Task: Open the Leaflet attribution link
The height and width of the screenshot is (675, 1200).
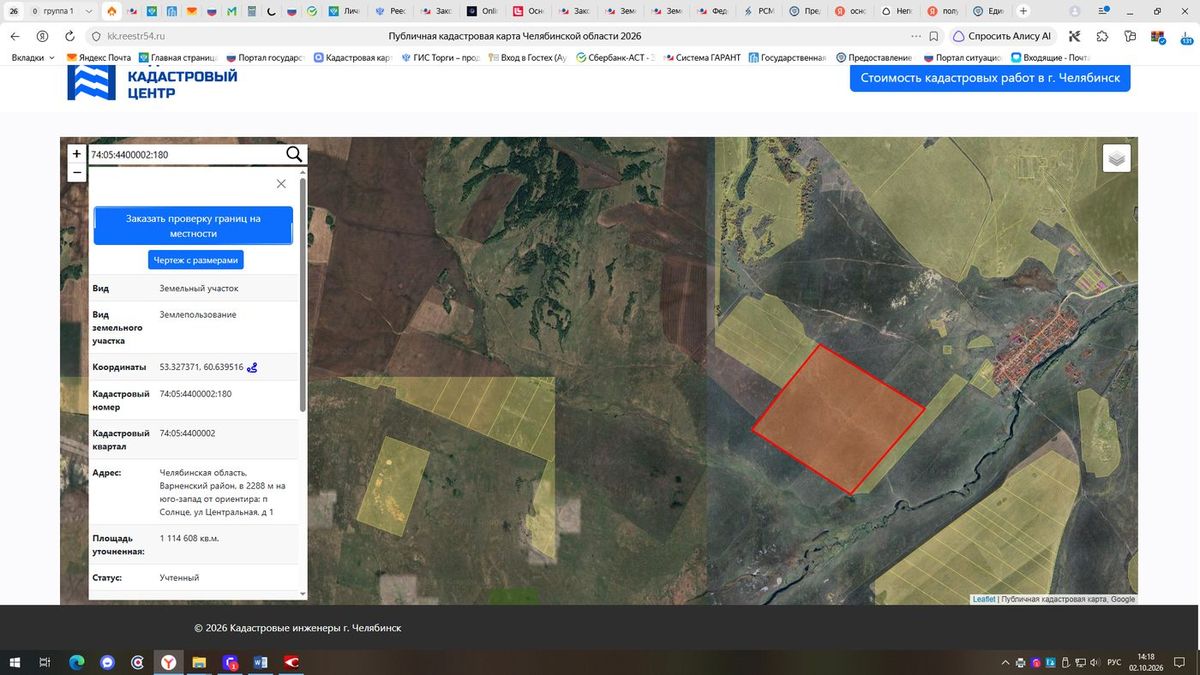Action: click(984, 599)
